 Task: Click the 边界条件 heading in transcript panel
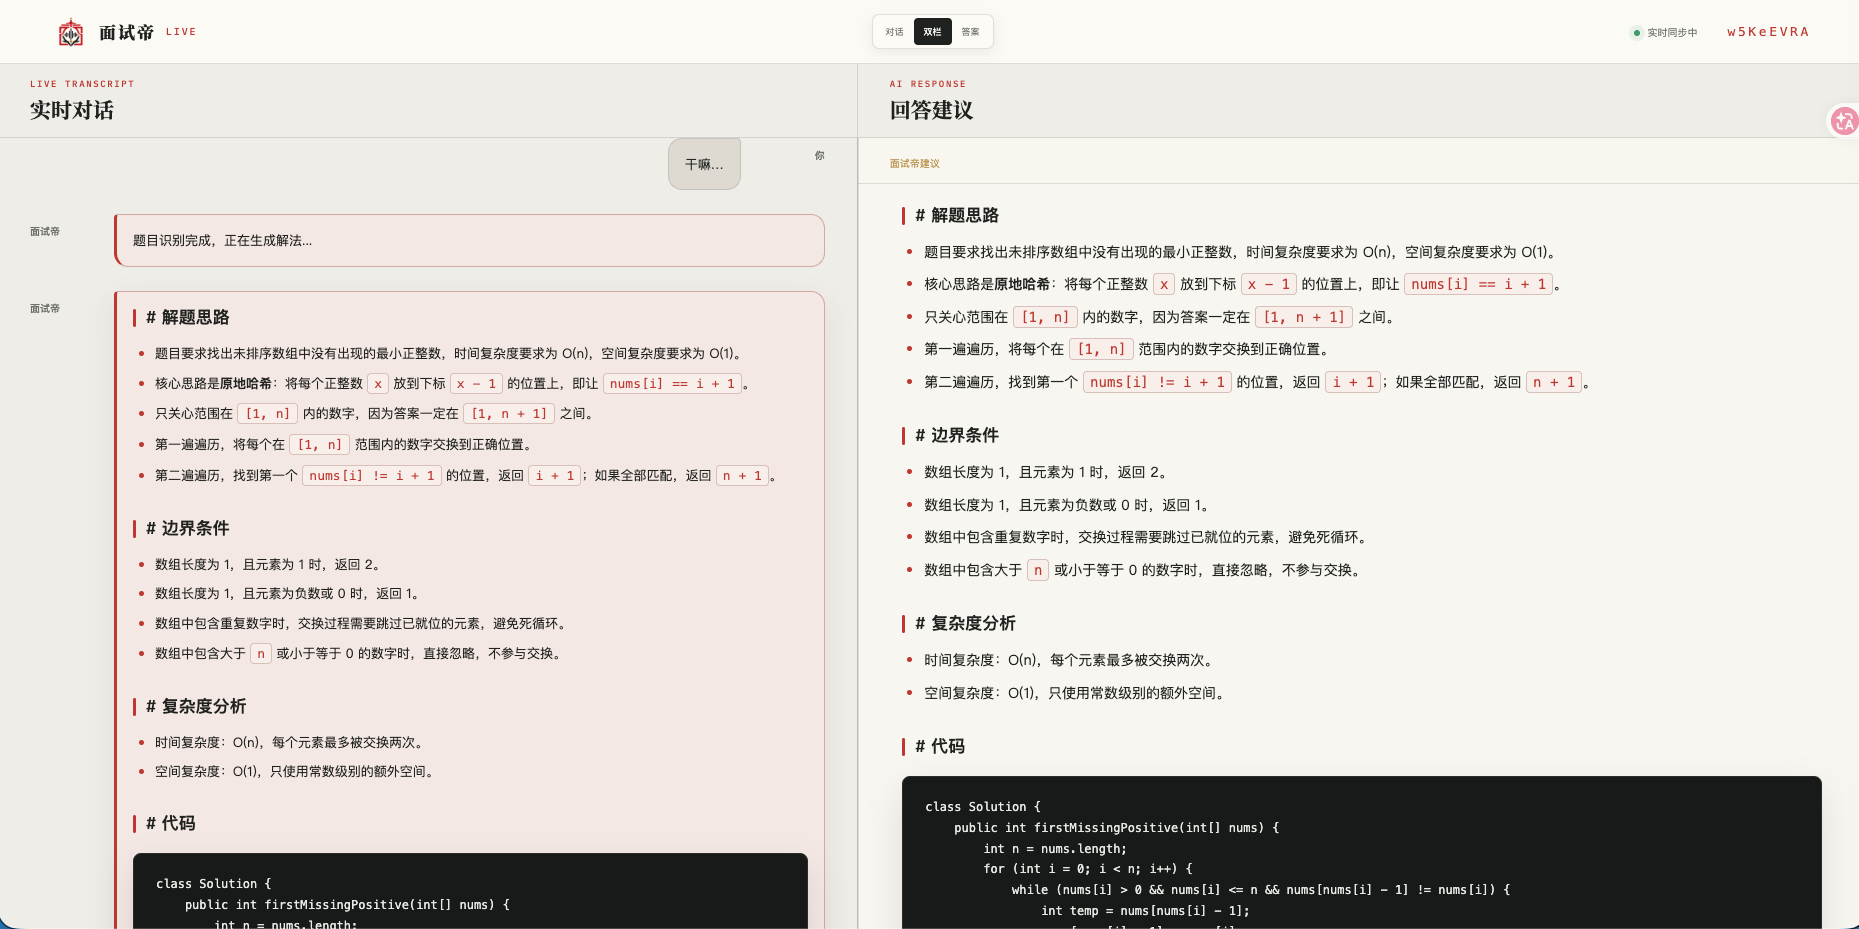[188, 528]
